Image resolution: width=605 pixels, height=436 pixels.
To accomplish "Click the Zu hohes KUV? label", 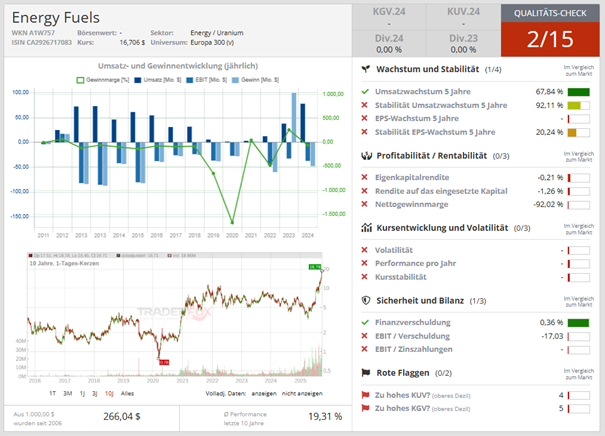I will coord(402,395).
